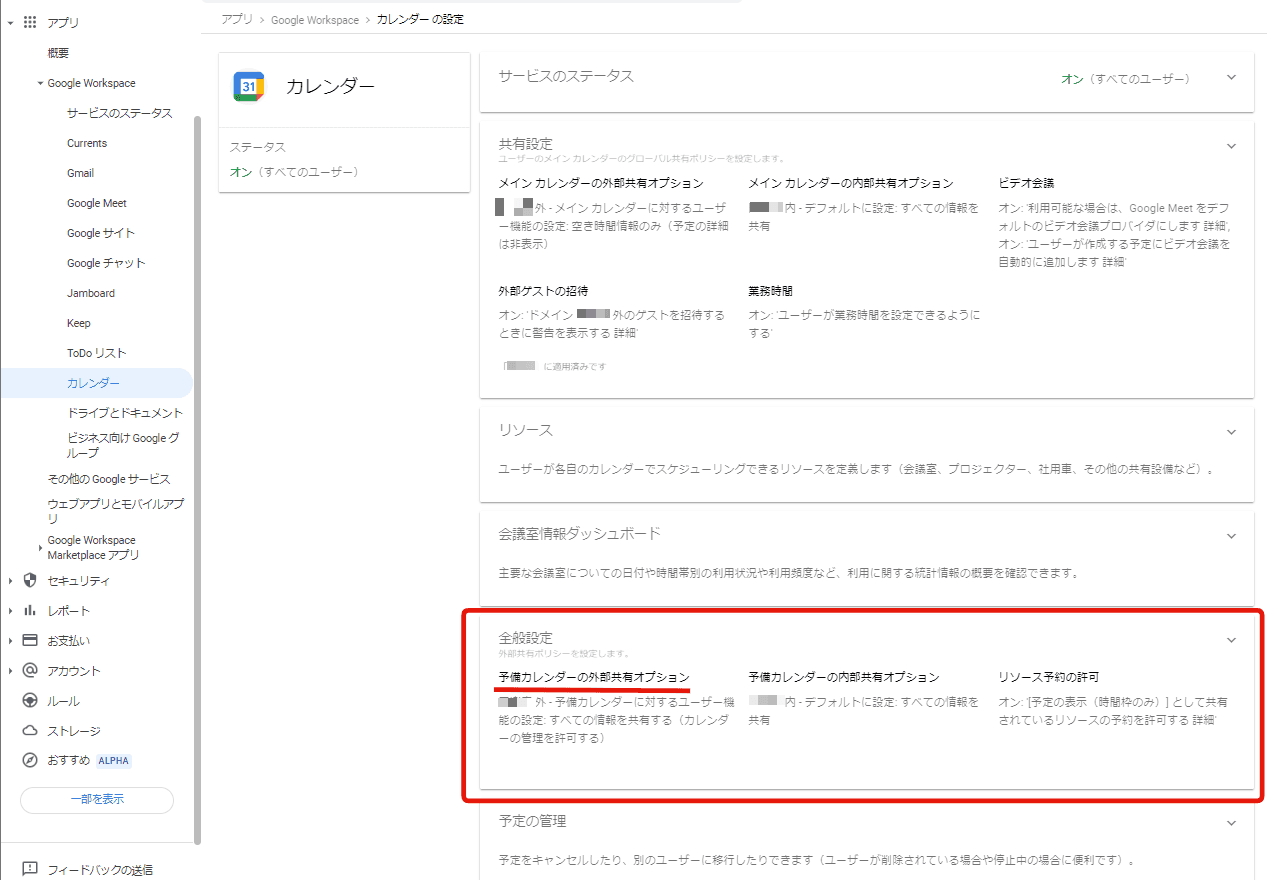Expand the お支払い section arrow
The width and height of the screenshot is (1267, 880).
click(x=10, y=641)
